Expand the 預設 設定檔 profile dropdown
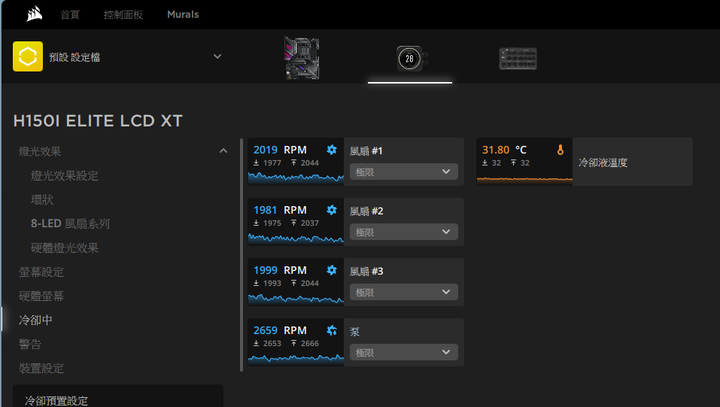This screenshot has width=720, height=407. [x=217, y=57]
